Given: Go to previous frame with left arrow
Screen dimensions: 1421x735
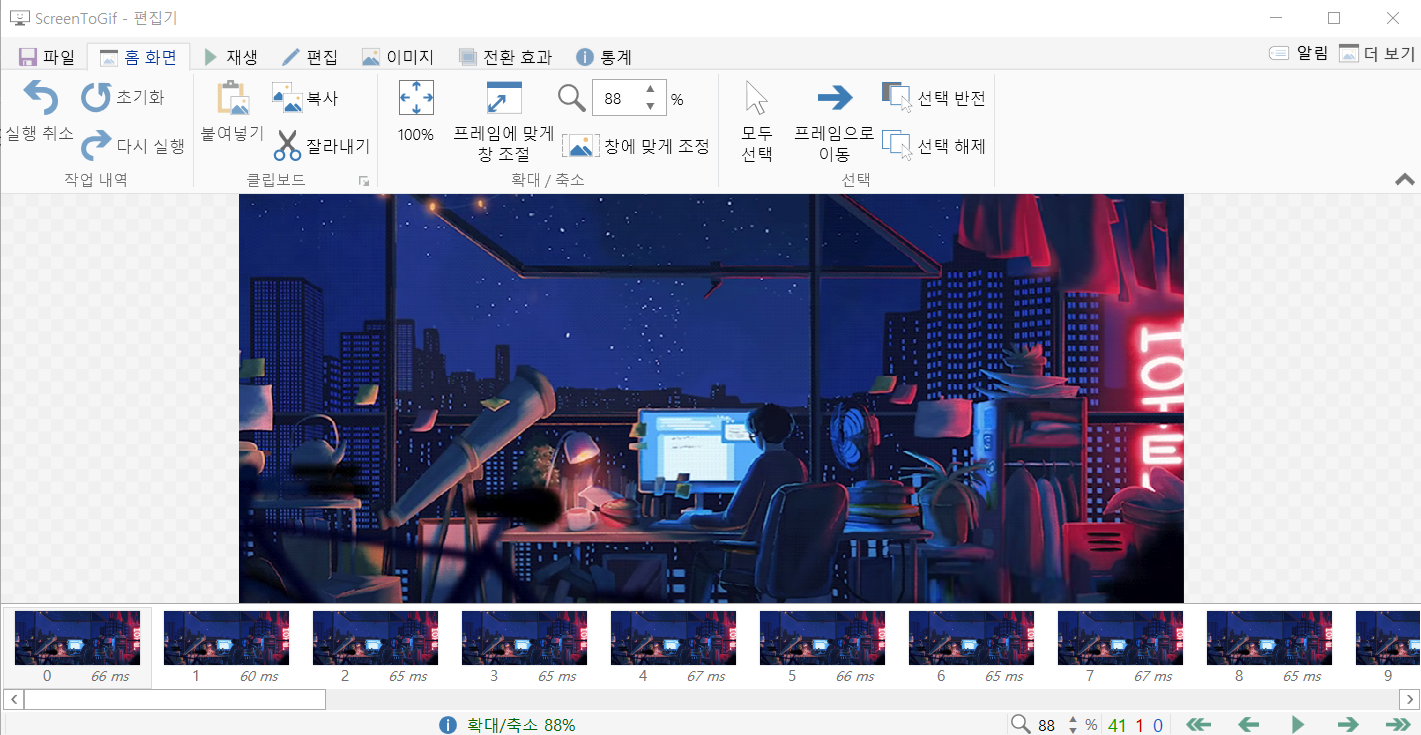Looking at the screenshot, I should 1248,725.
